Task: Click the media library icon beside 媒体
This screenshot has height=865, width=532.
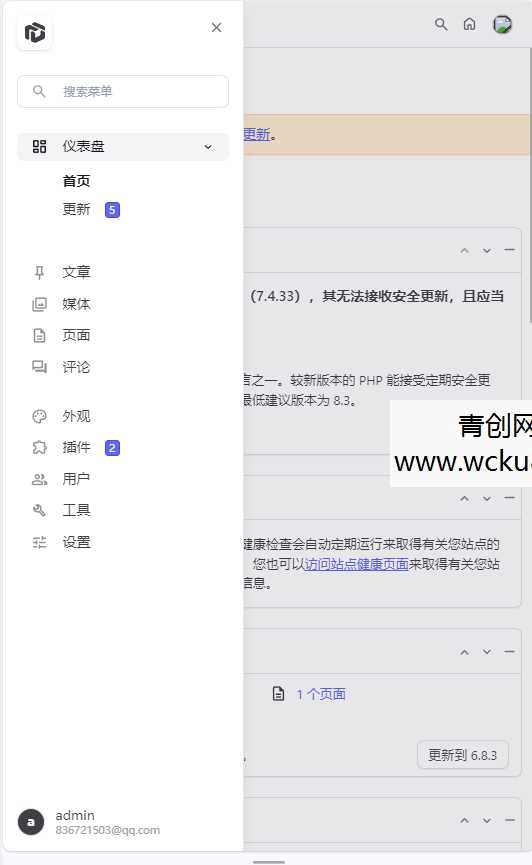Action: coord(39,304)
